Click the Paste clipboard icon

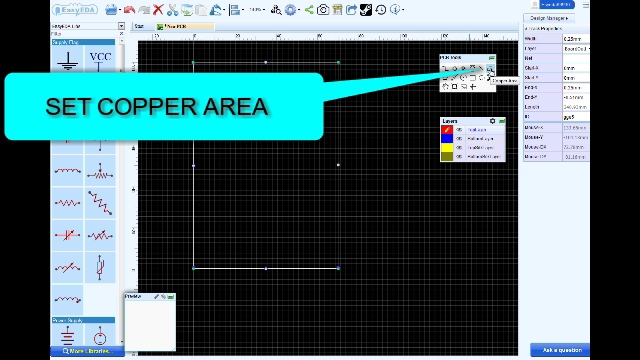(x=201, y=9)
